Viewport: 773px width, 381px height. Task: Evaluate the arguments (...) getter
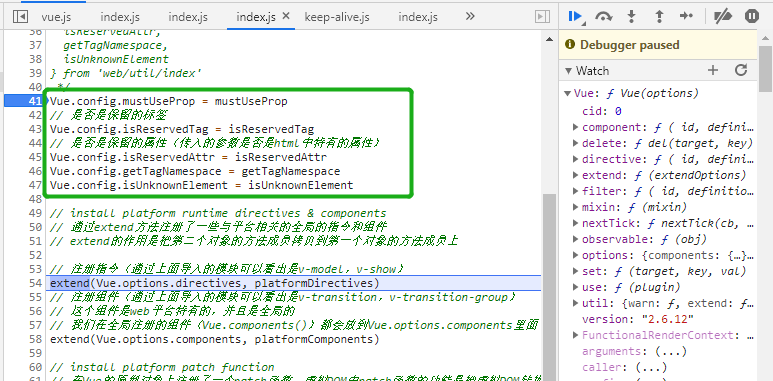tap(670, 351)
